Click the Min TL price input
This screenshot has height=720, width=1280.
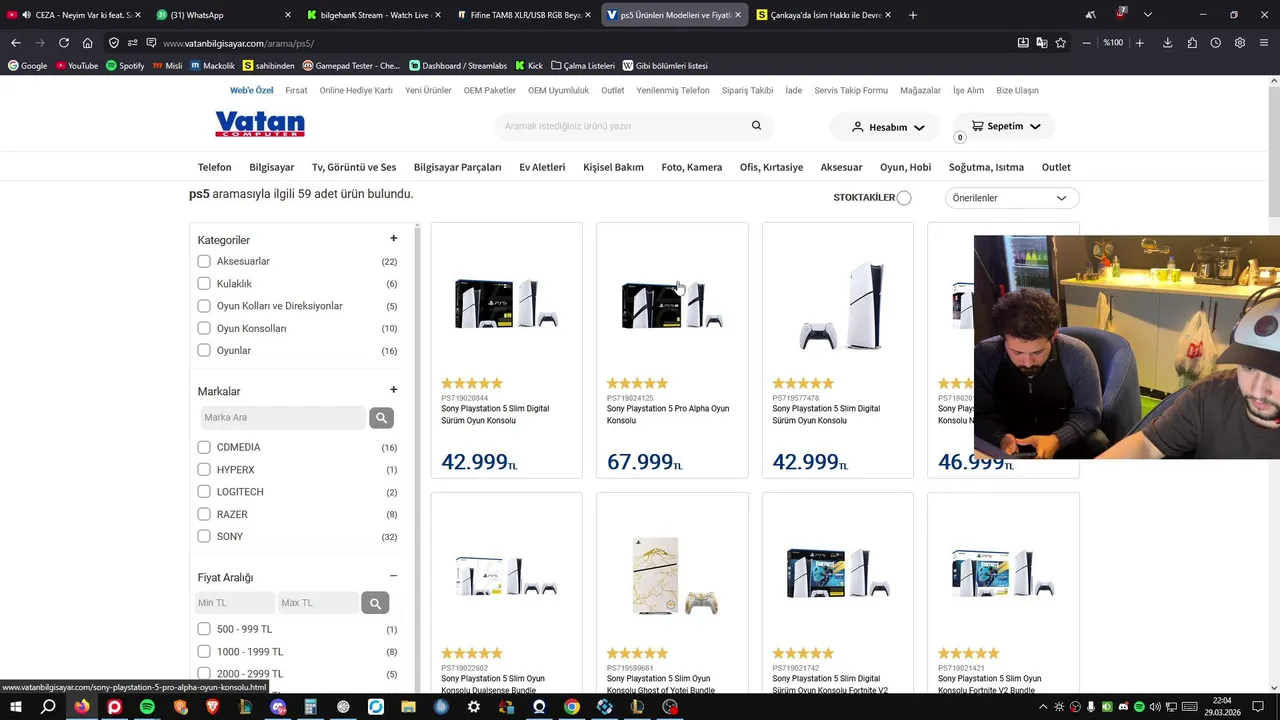[x=234, y=603]
